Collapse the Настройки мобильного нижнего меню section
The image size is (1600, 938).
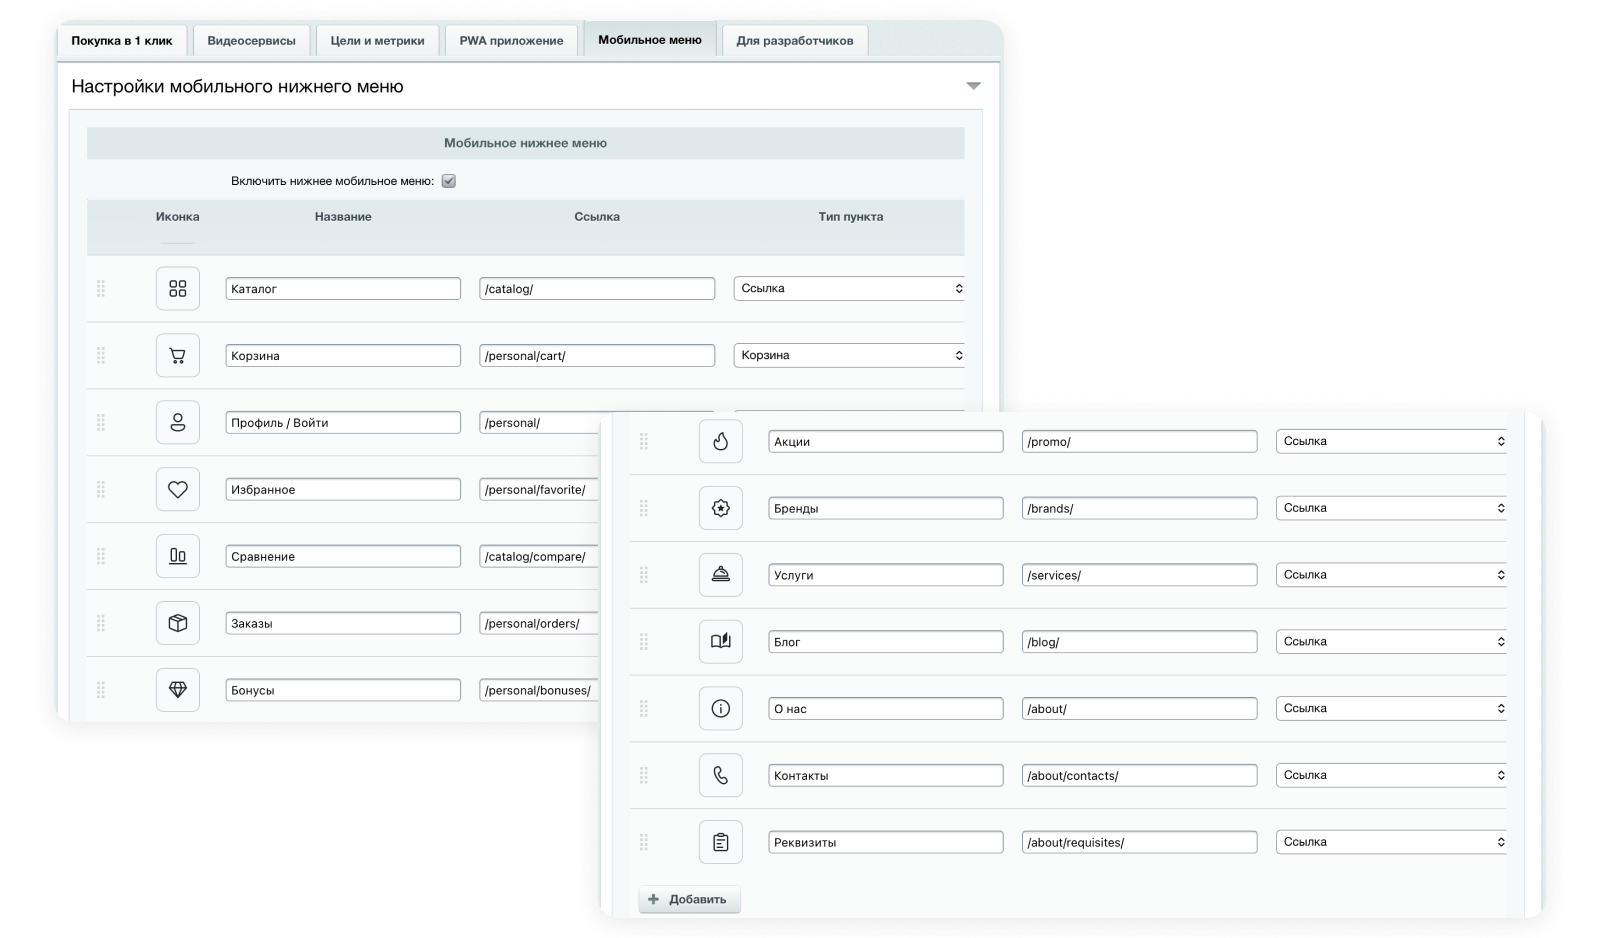click(973, 86)
